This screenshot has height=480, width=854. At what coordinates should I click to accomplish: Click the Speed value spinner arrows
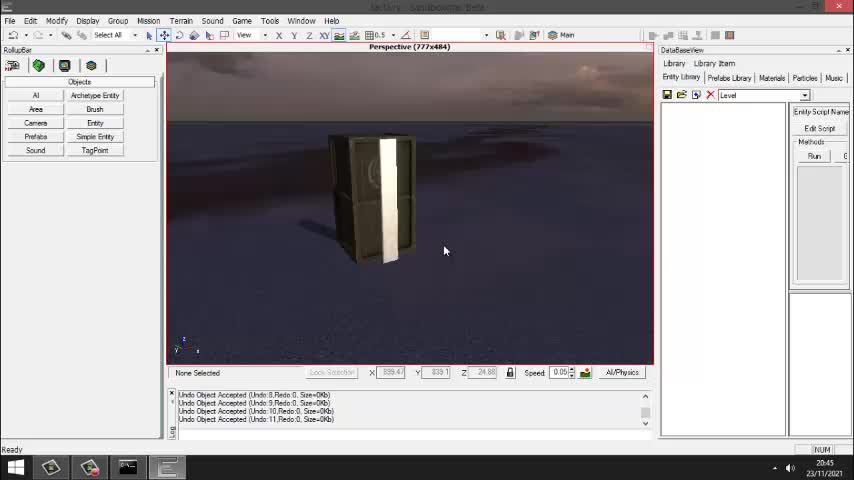(571, 373)
